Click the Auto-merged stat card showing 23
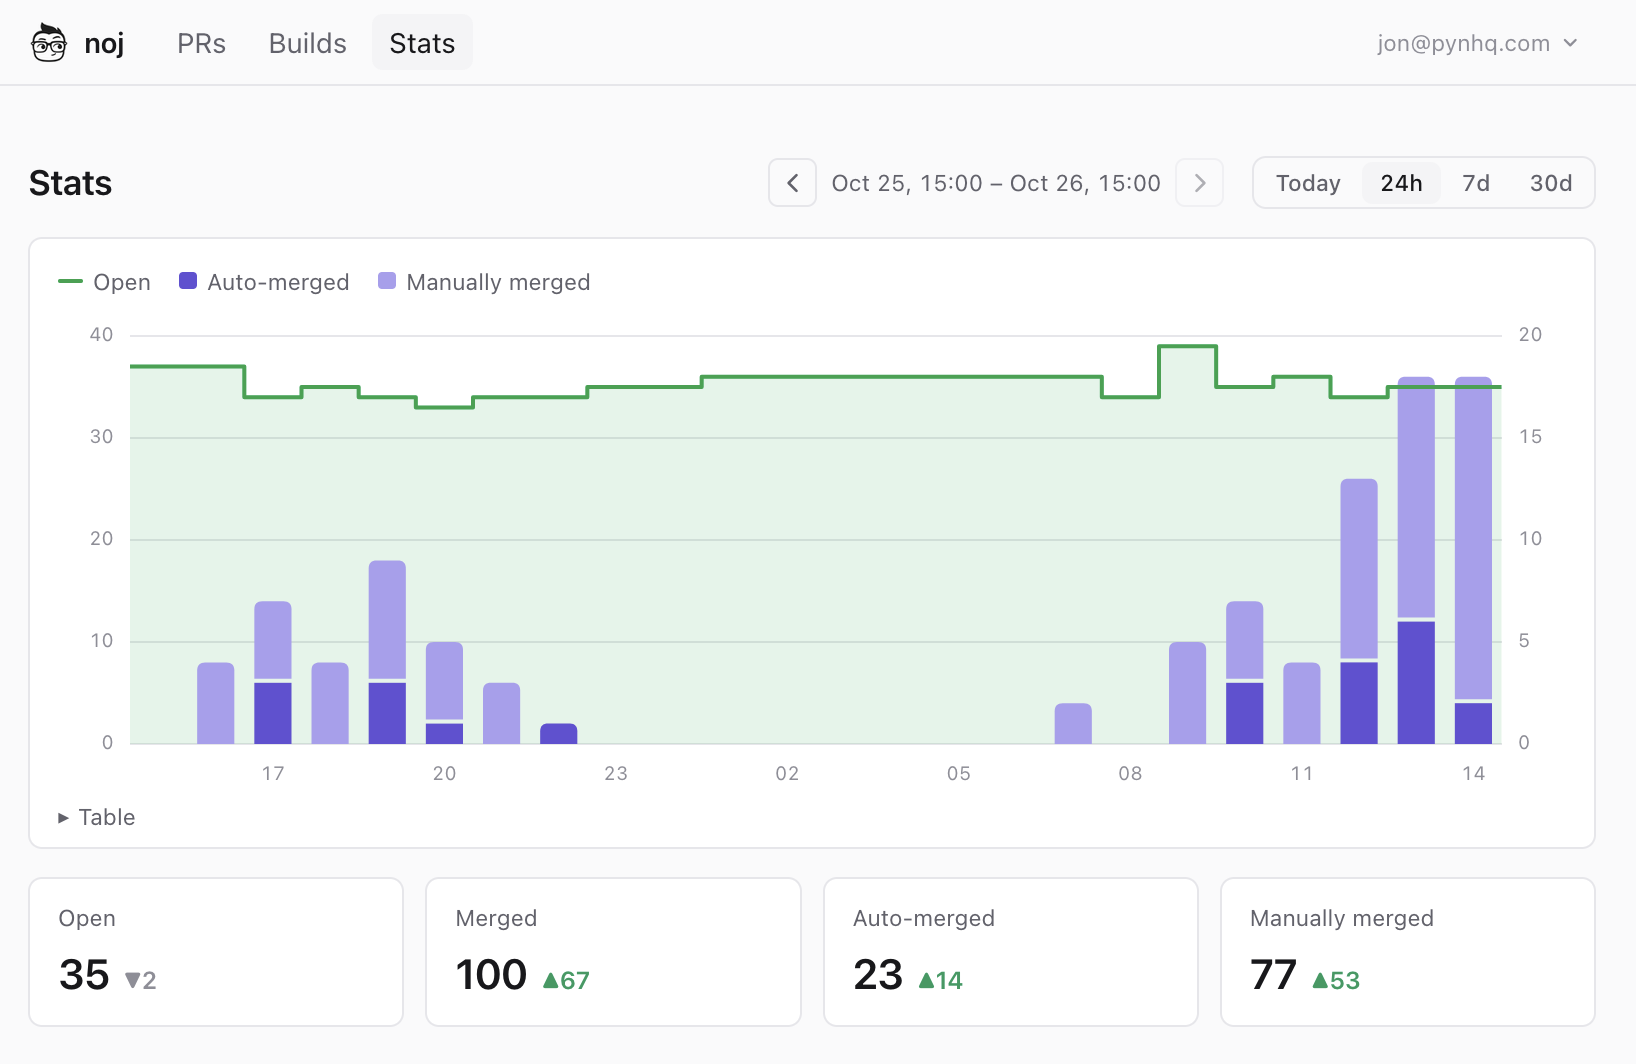 point(1010,952)
